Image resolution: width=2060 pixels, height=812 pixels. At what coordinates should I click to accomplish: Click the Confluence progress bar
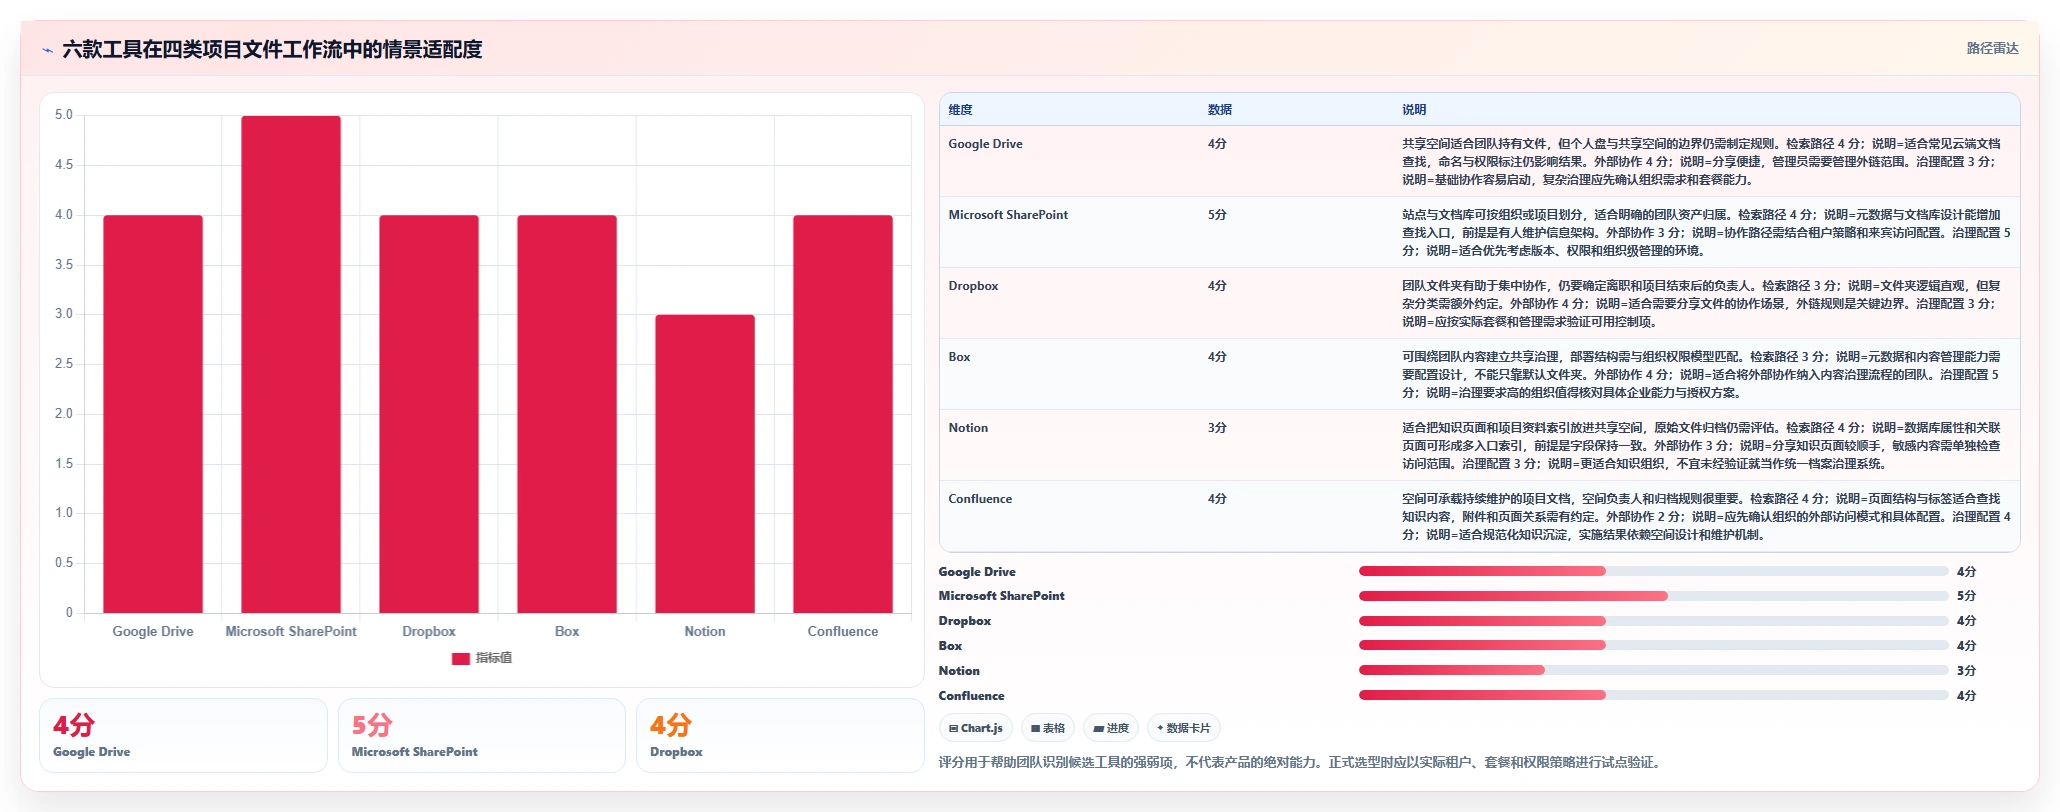click(1653, 695)
